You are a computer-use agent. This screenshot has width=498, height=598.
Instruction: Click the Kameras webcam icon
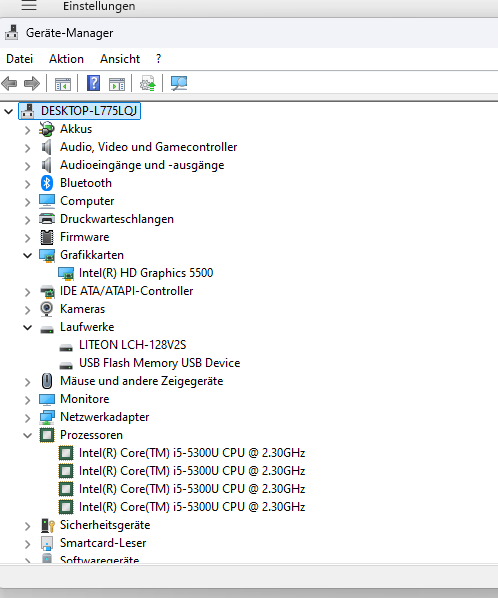click(x=47, y=309)
